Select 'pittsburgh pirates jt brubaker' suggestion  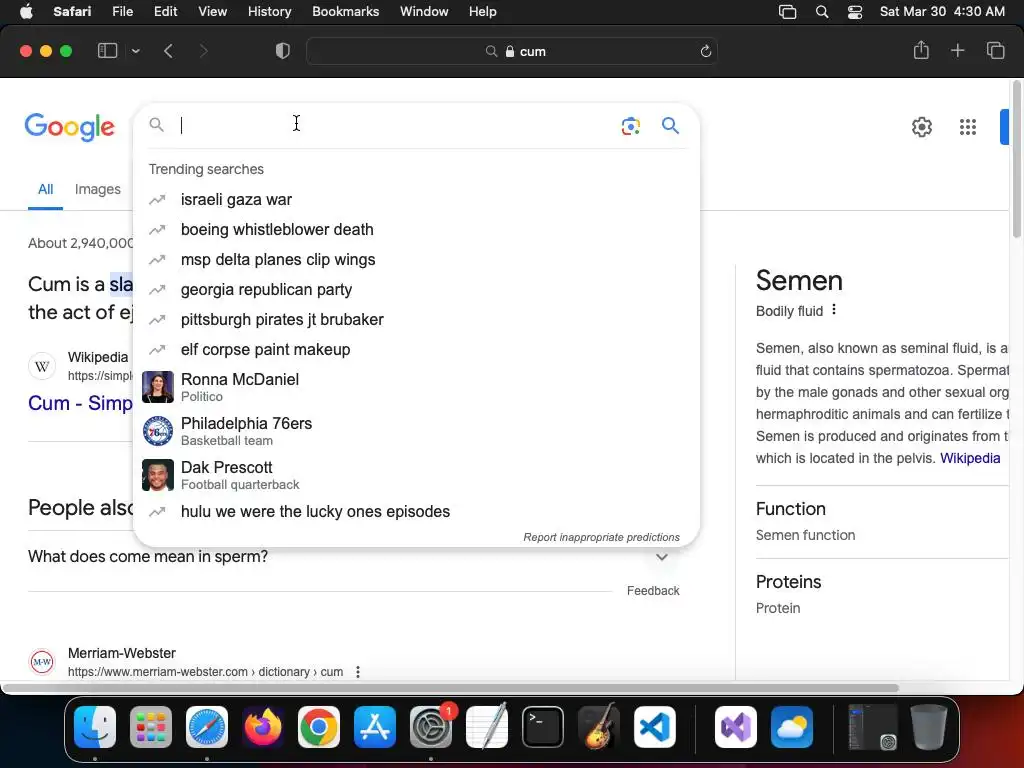[x=416, y=319]
